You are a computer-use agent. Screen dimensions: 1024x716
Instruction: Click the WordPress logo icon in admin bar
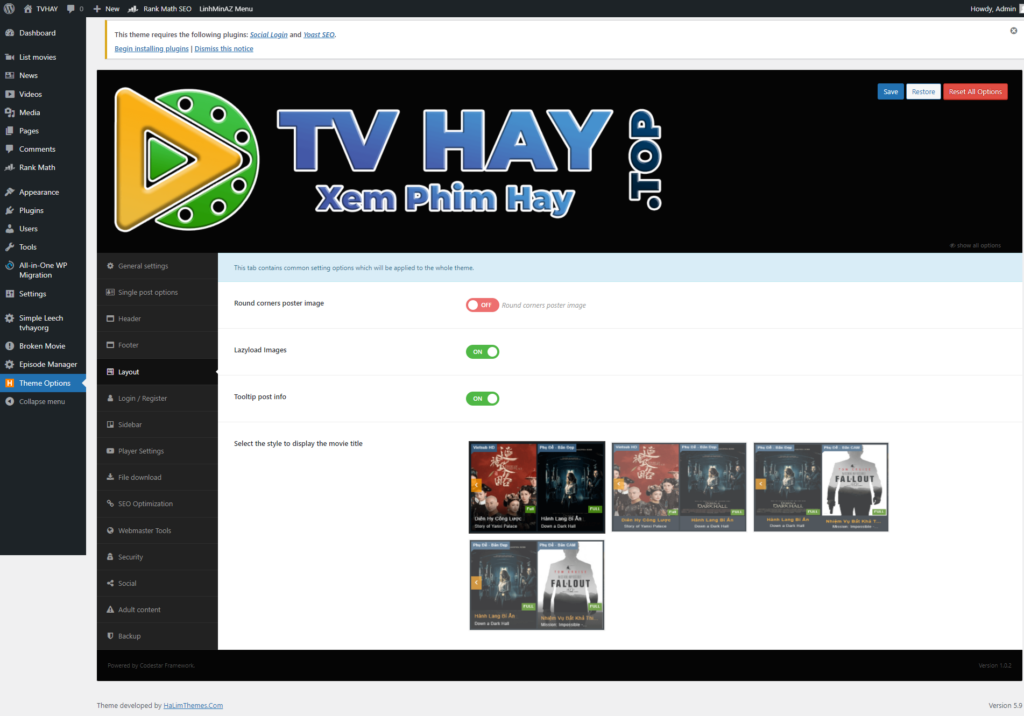[9, 8]
